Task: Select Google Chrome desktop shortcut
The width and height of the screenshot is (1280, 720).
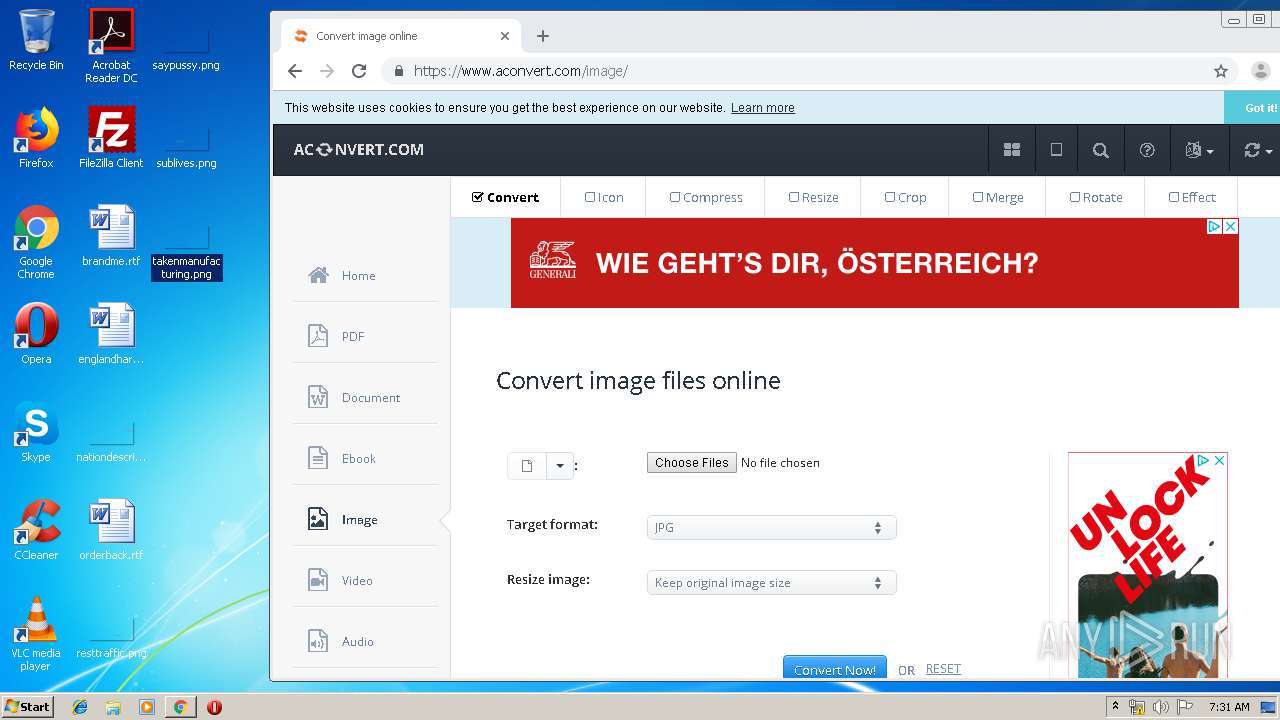Action: pos(36,242)
